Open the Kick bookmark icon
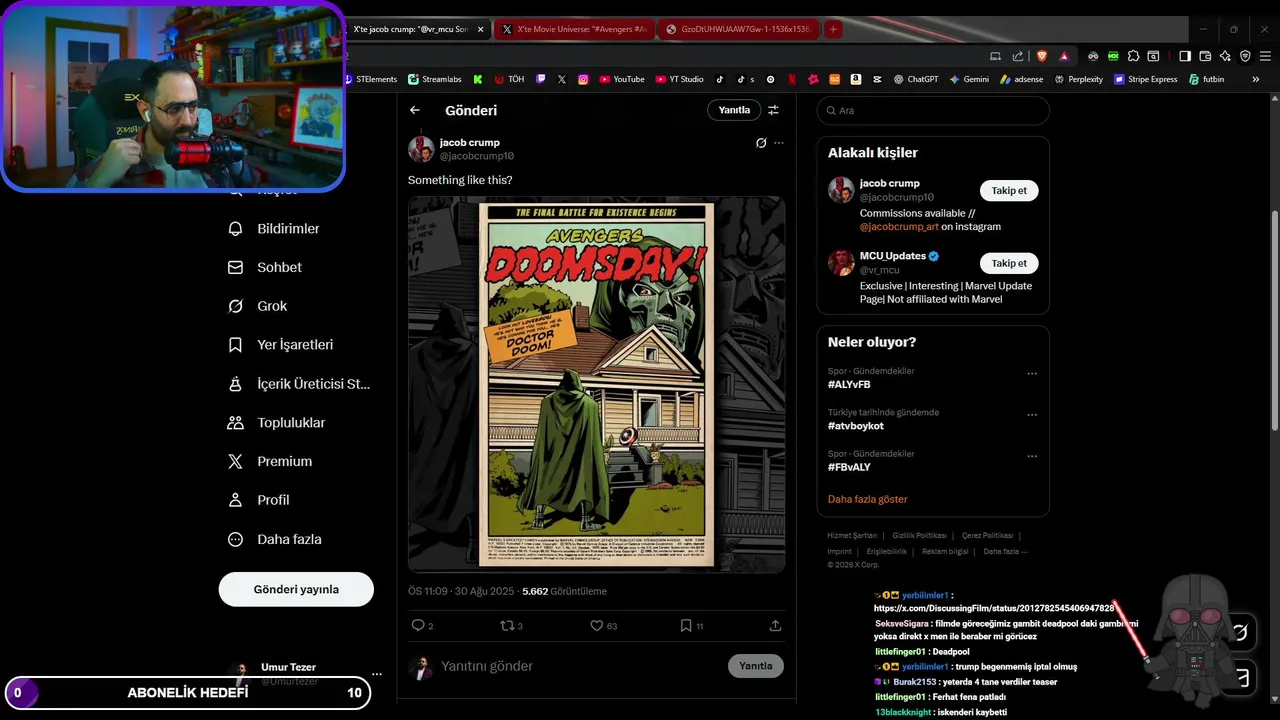Screen dimensions: 1280x720 tap(478, 79)
